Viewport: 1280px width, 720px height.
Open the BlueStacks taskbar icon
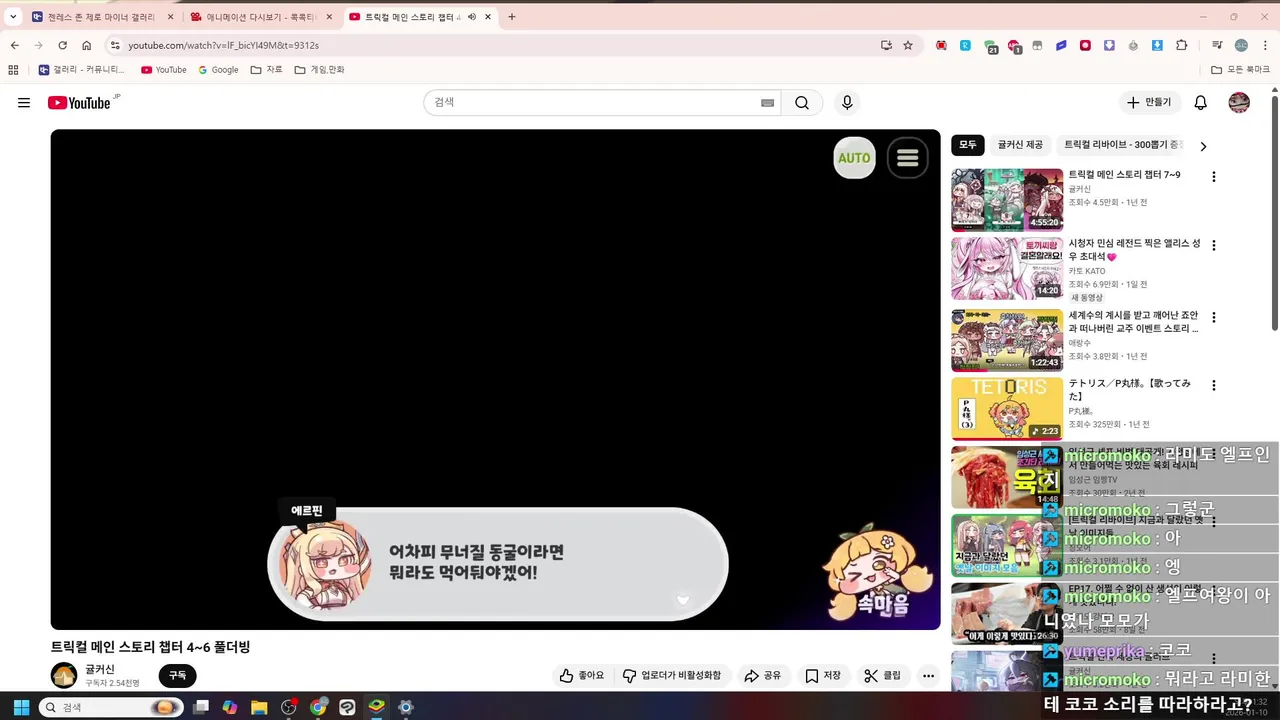click(x=376, y=707)
